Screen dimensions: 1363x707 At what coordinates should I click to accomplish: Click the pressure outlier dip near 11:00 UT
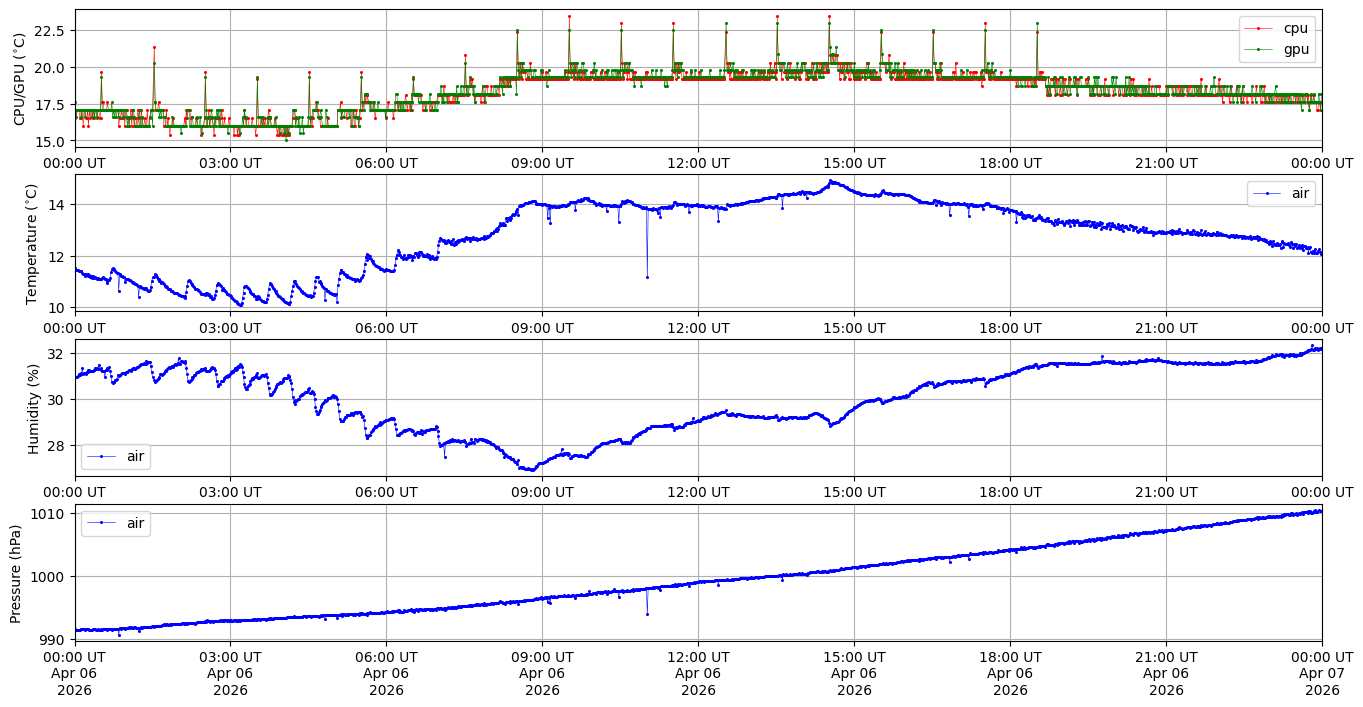[x=647, y=614]
